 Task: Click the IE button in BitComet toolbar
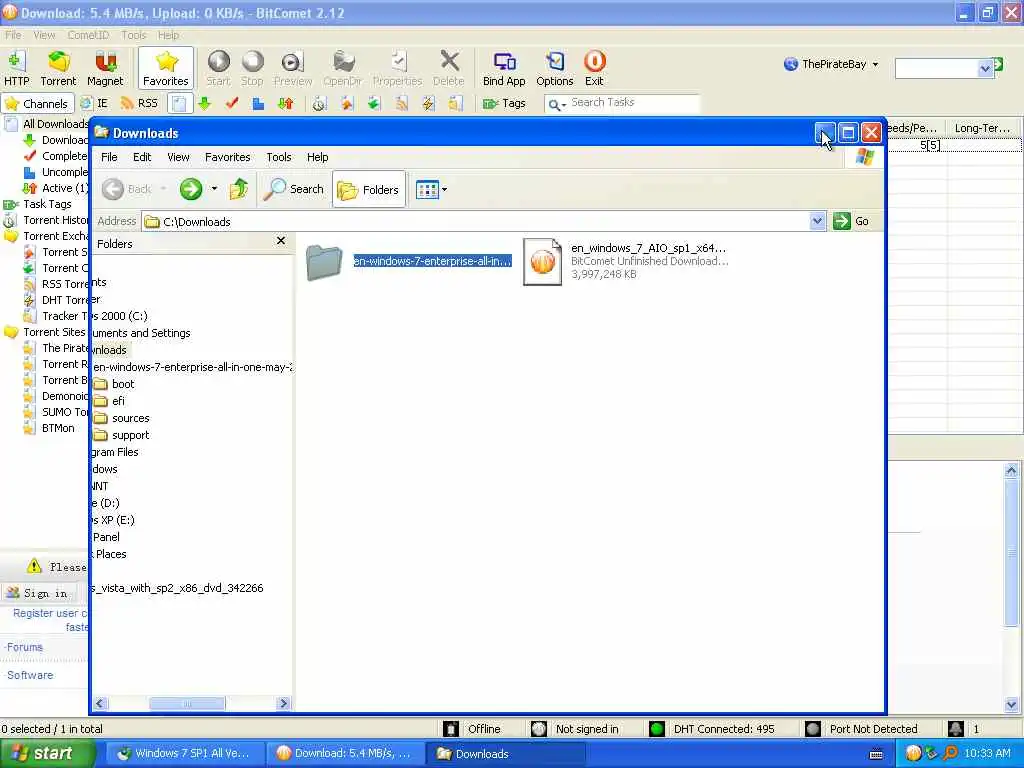[x=95, y=103]
